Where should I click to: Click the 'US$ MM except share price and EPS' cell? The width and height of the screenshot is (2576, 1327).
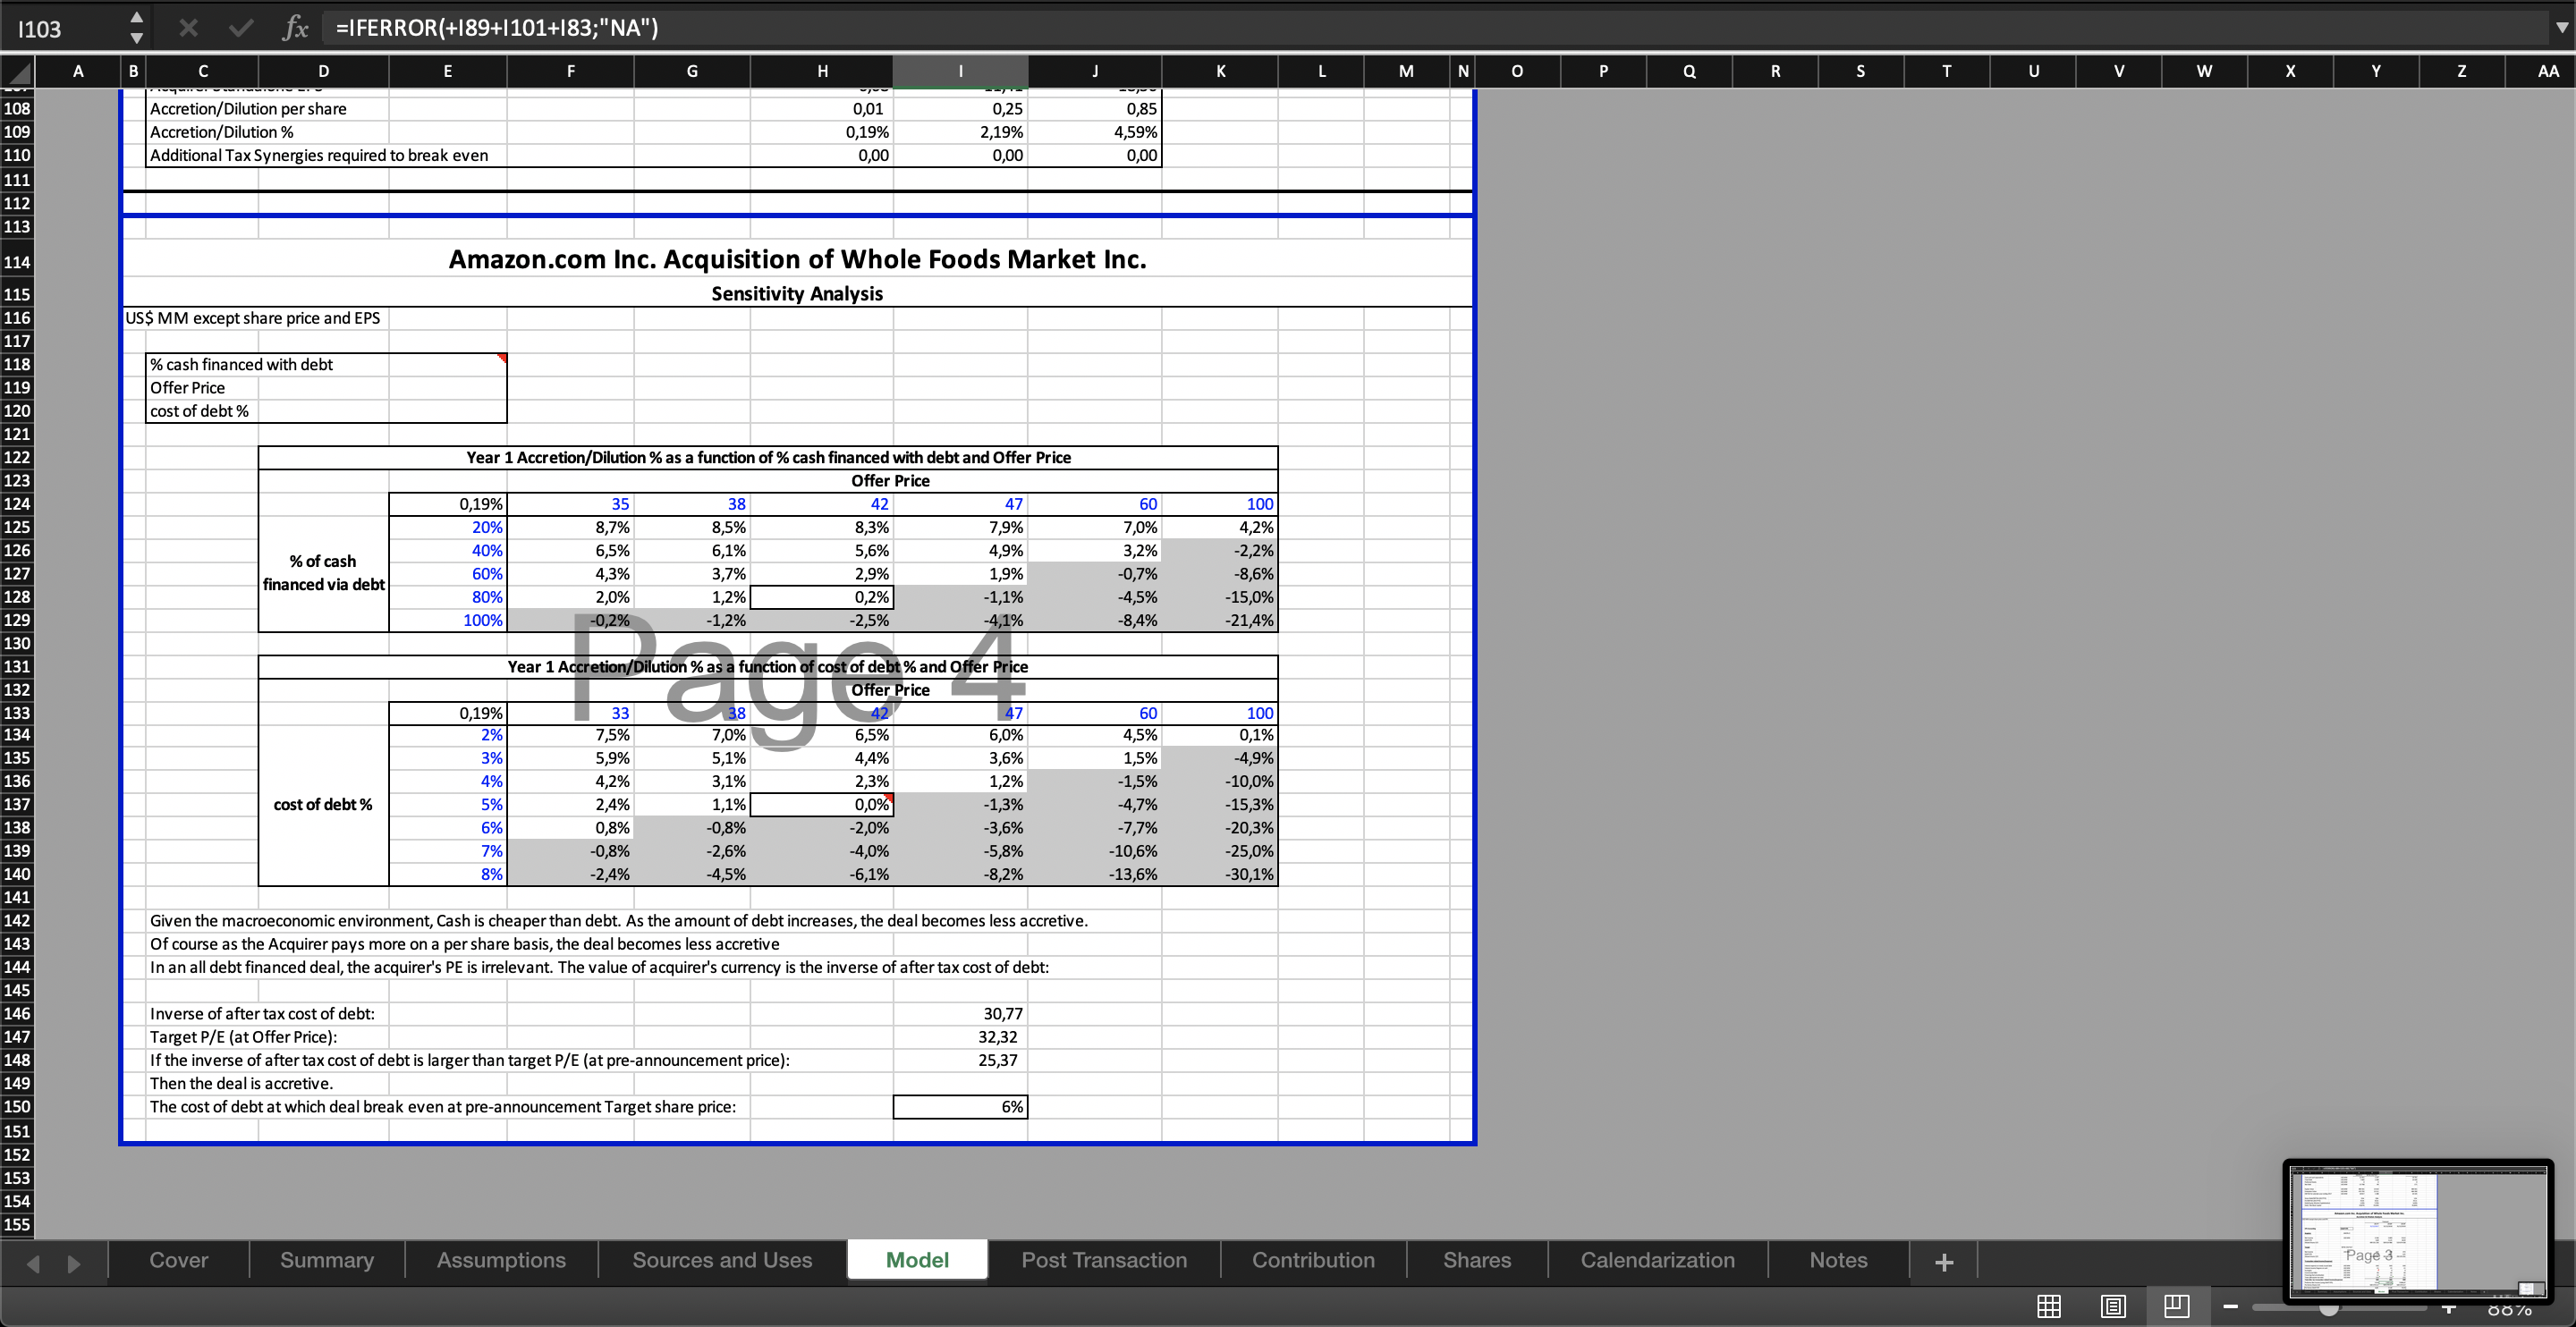coord(253,318)
